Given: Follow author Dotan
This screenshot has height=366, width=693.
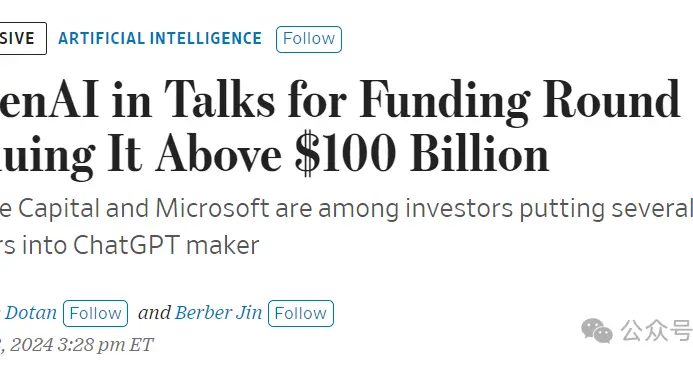Looking at the screenshot, I should [95, 313].
